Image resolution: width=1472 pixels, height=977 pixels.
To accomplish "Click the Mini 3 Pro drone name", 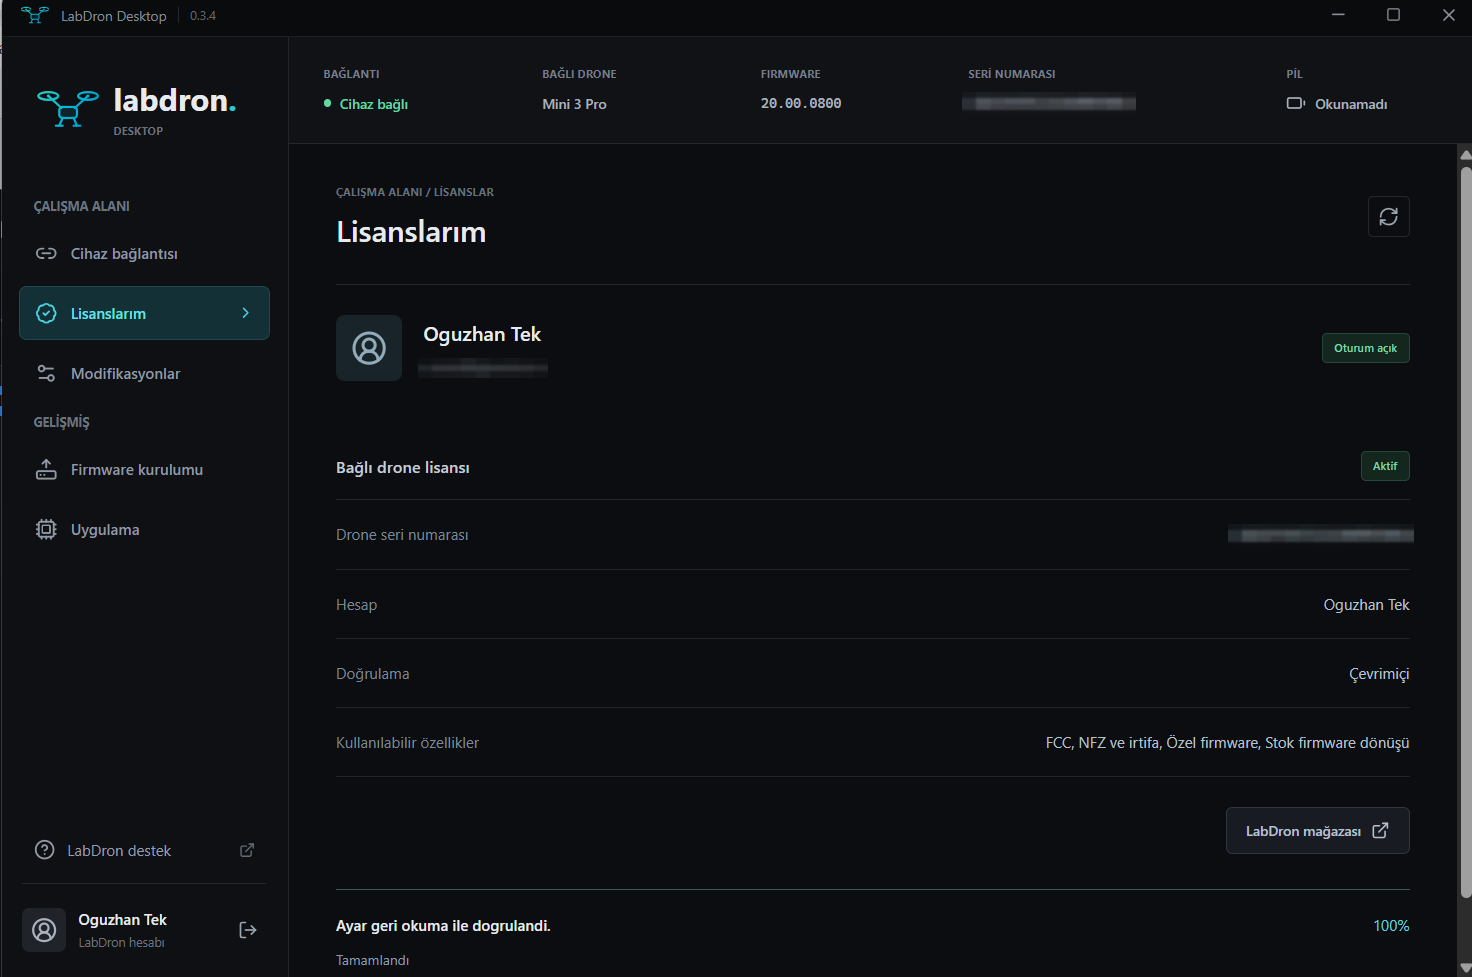I will pyautogui.click(x=574, y=104).
